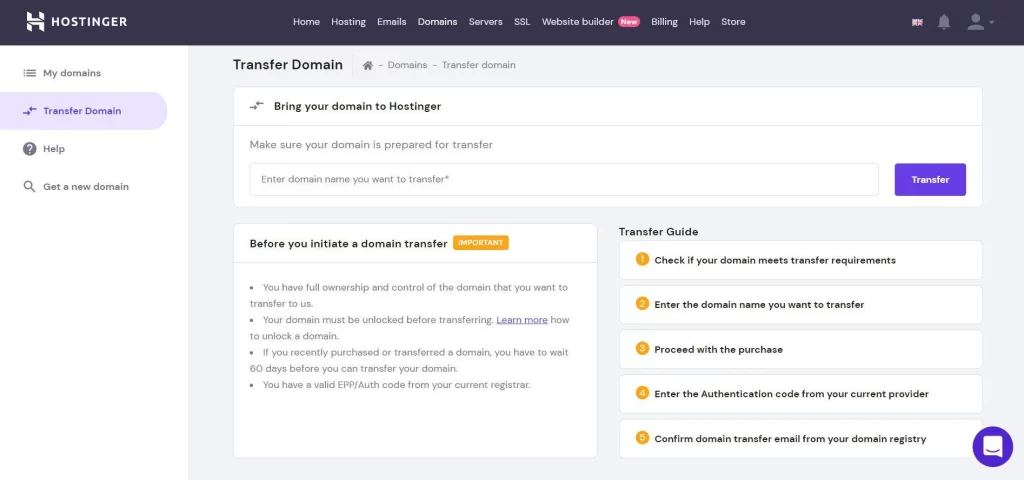
Task: Open the live chat widget
Action: click(x=992, y=447)
